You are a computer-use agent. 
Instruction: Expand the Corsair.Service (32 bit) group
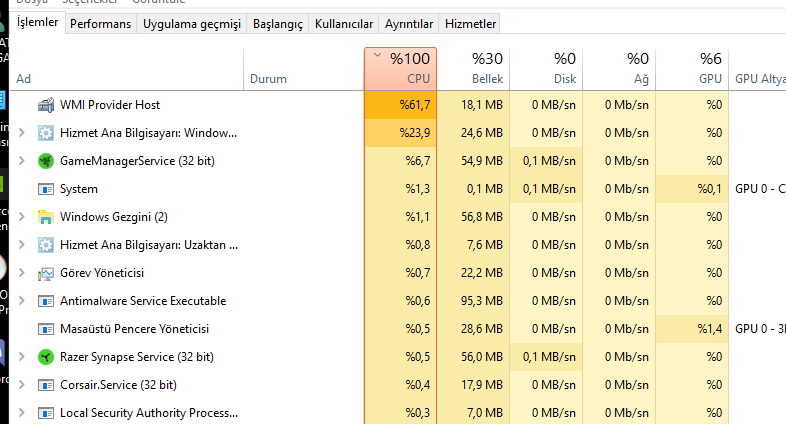[22, 385]
